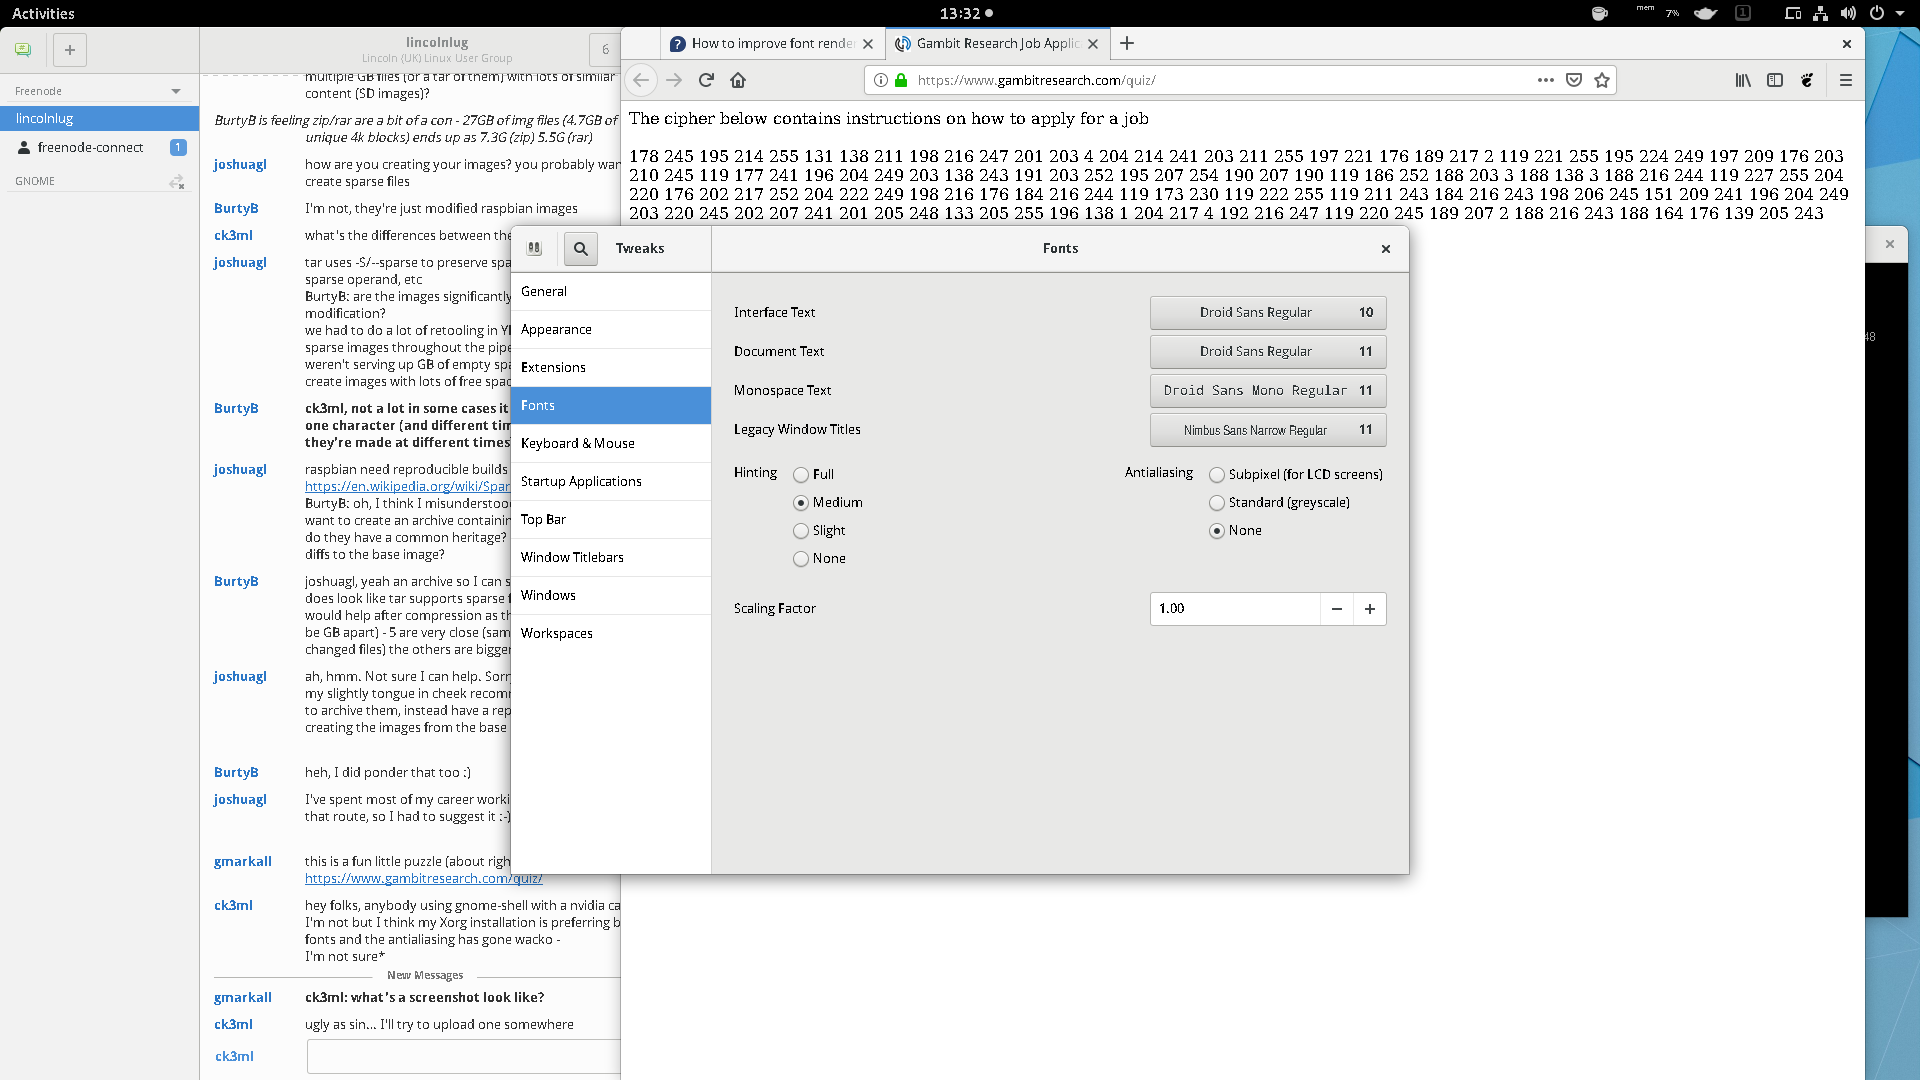Click the chat message input field
Image resolution: width=1920 pixels, height=1080 pixels.
click(x=464, y=1056)
